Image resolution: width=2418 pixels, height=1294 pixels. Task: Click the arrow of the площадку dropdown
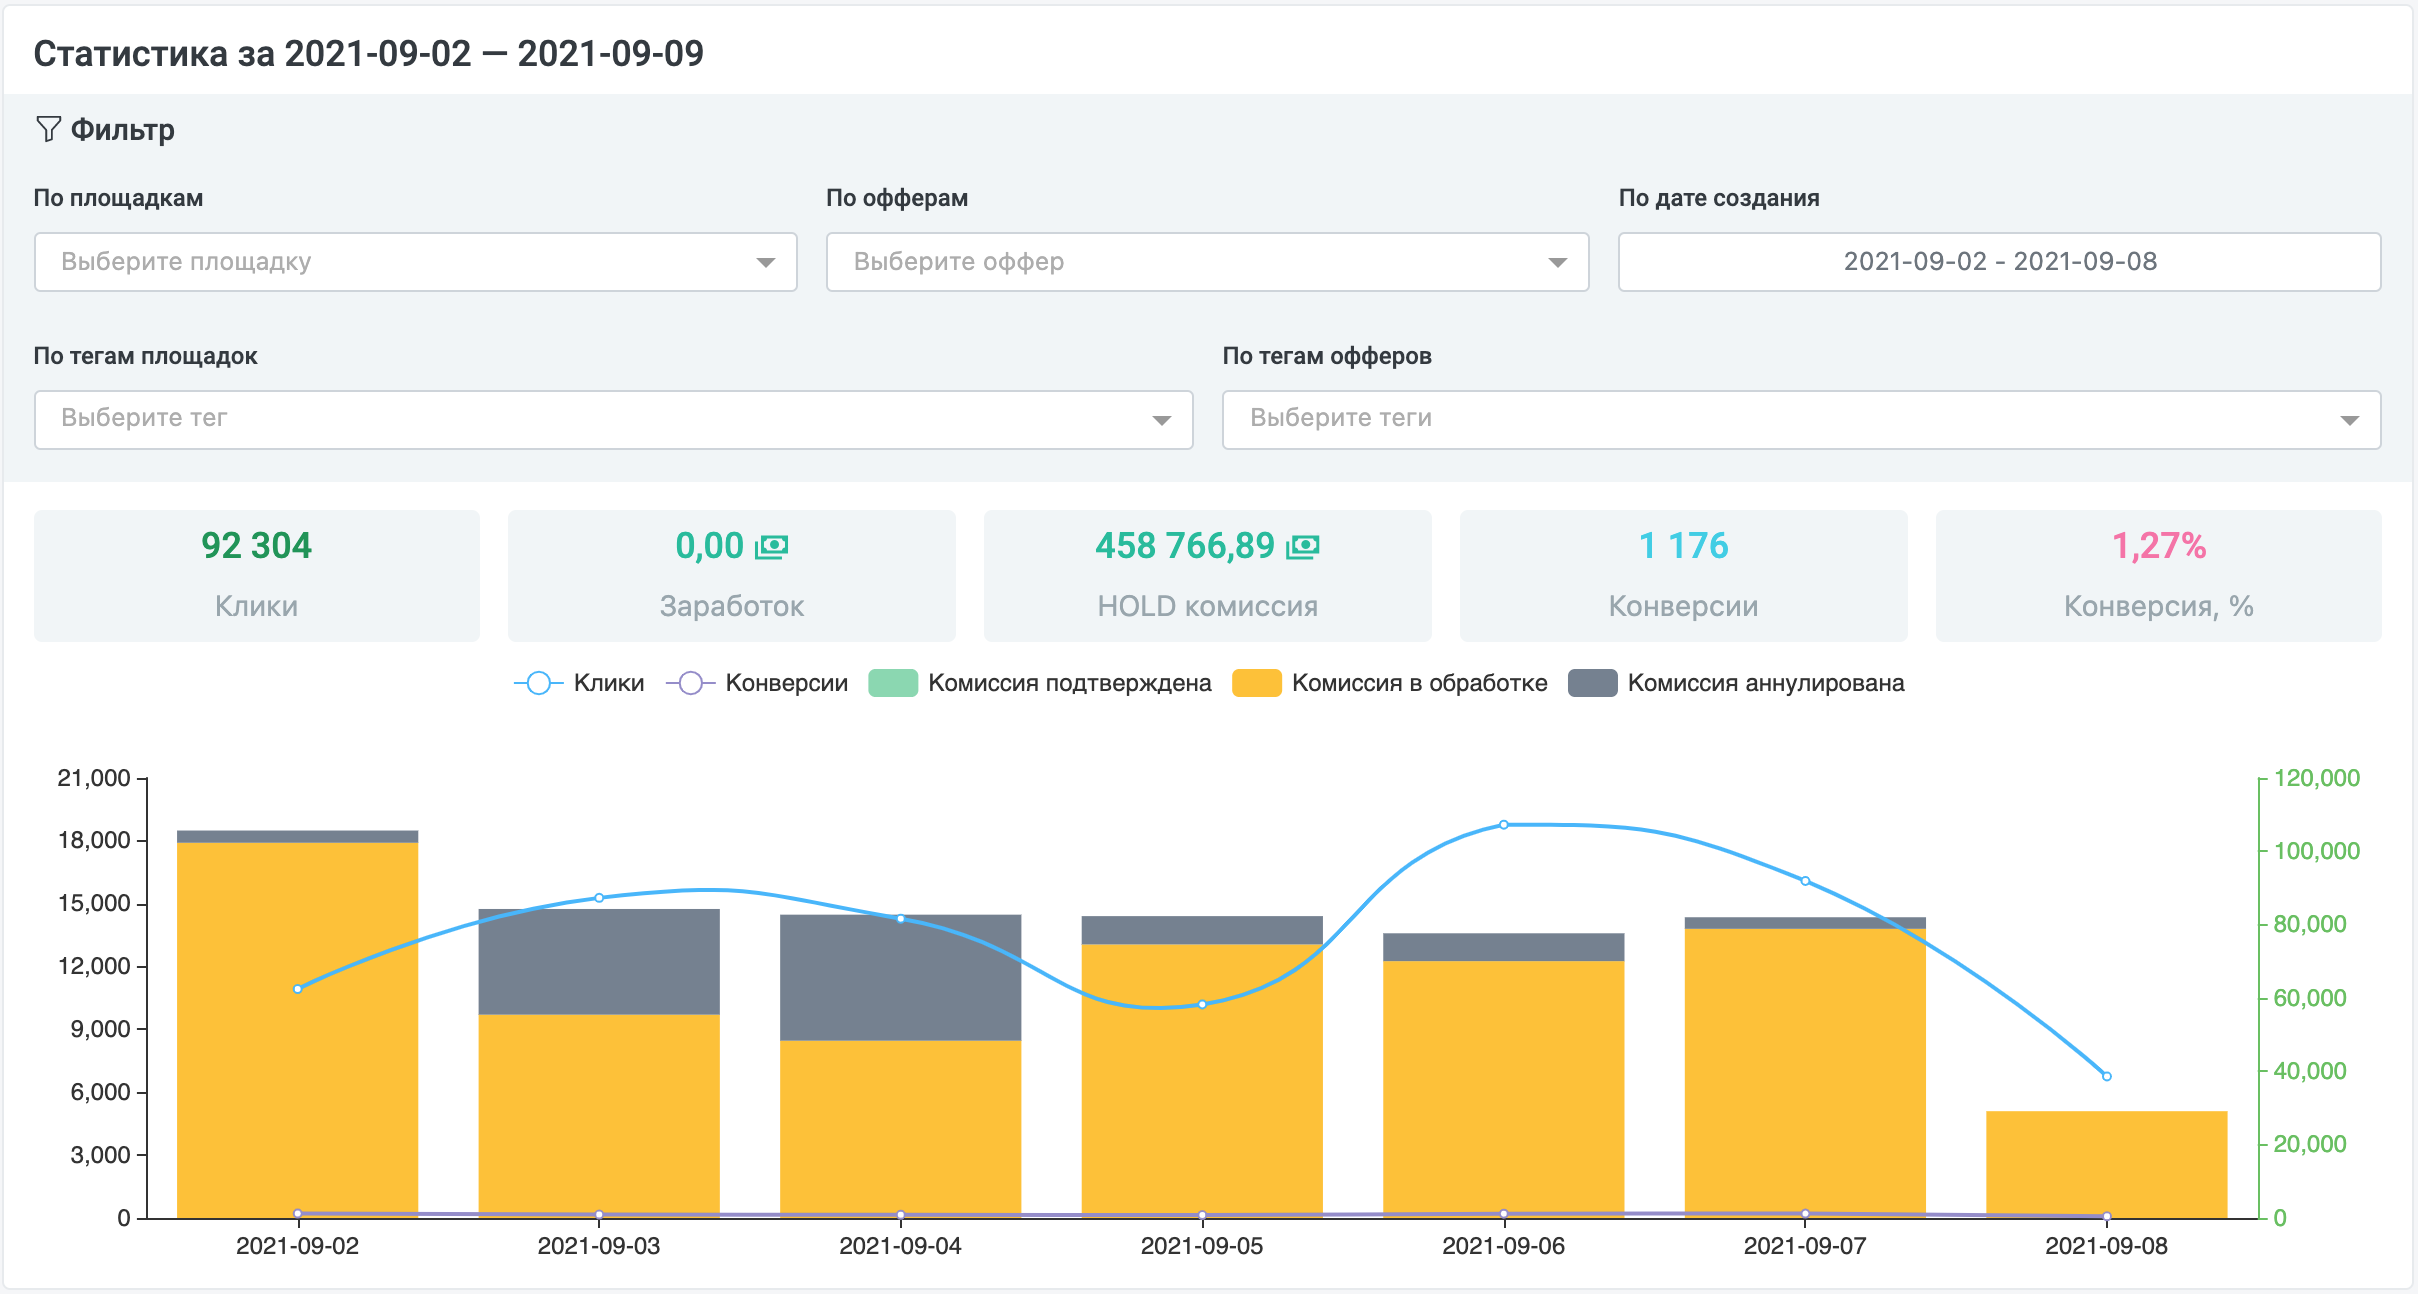pos(766,263)
